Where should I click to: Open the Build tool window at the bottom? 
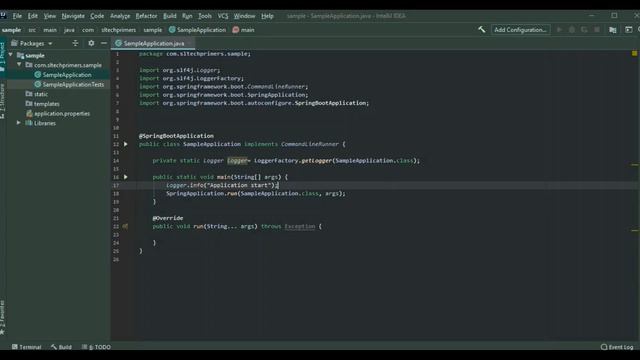click(62, 347)
